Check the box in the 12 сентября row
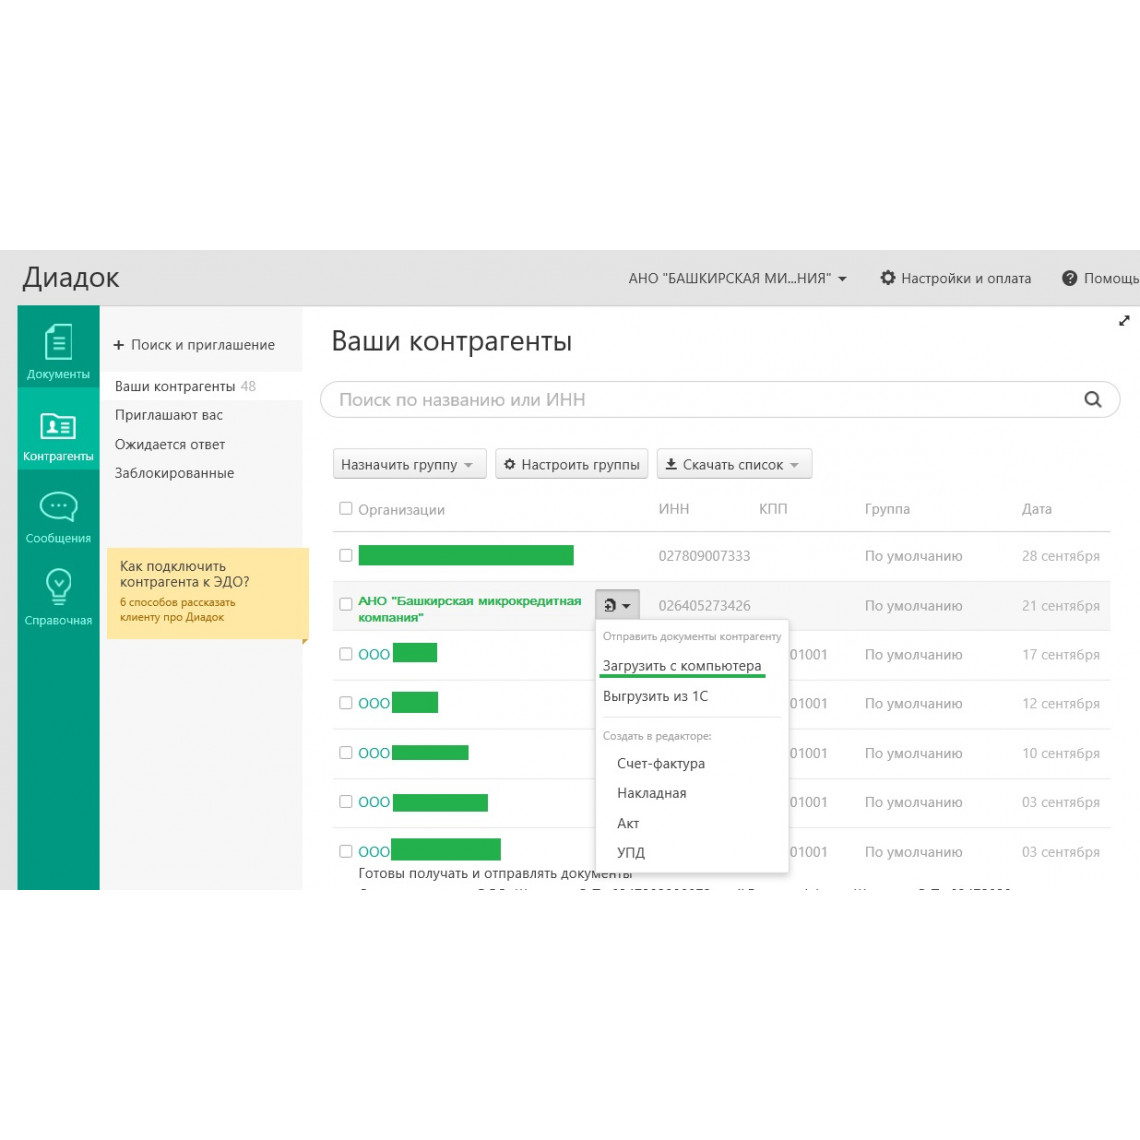This screenshot has width=1140, height=1140. [x=346, y=703]
